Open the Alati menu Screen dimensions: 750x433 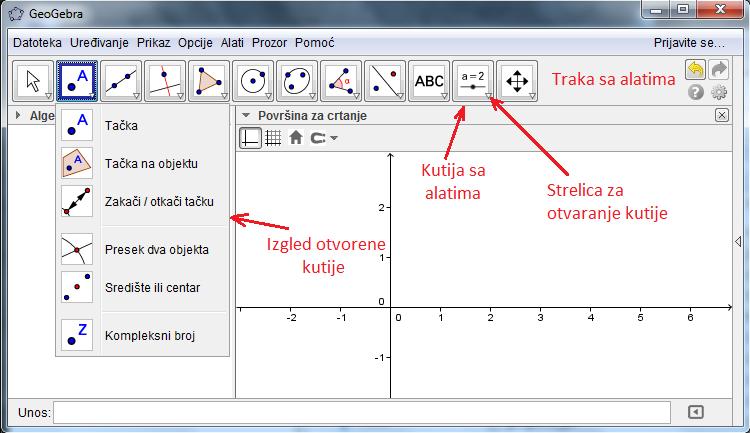pos(232,43)
